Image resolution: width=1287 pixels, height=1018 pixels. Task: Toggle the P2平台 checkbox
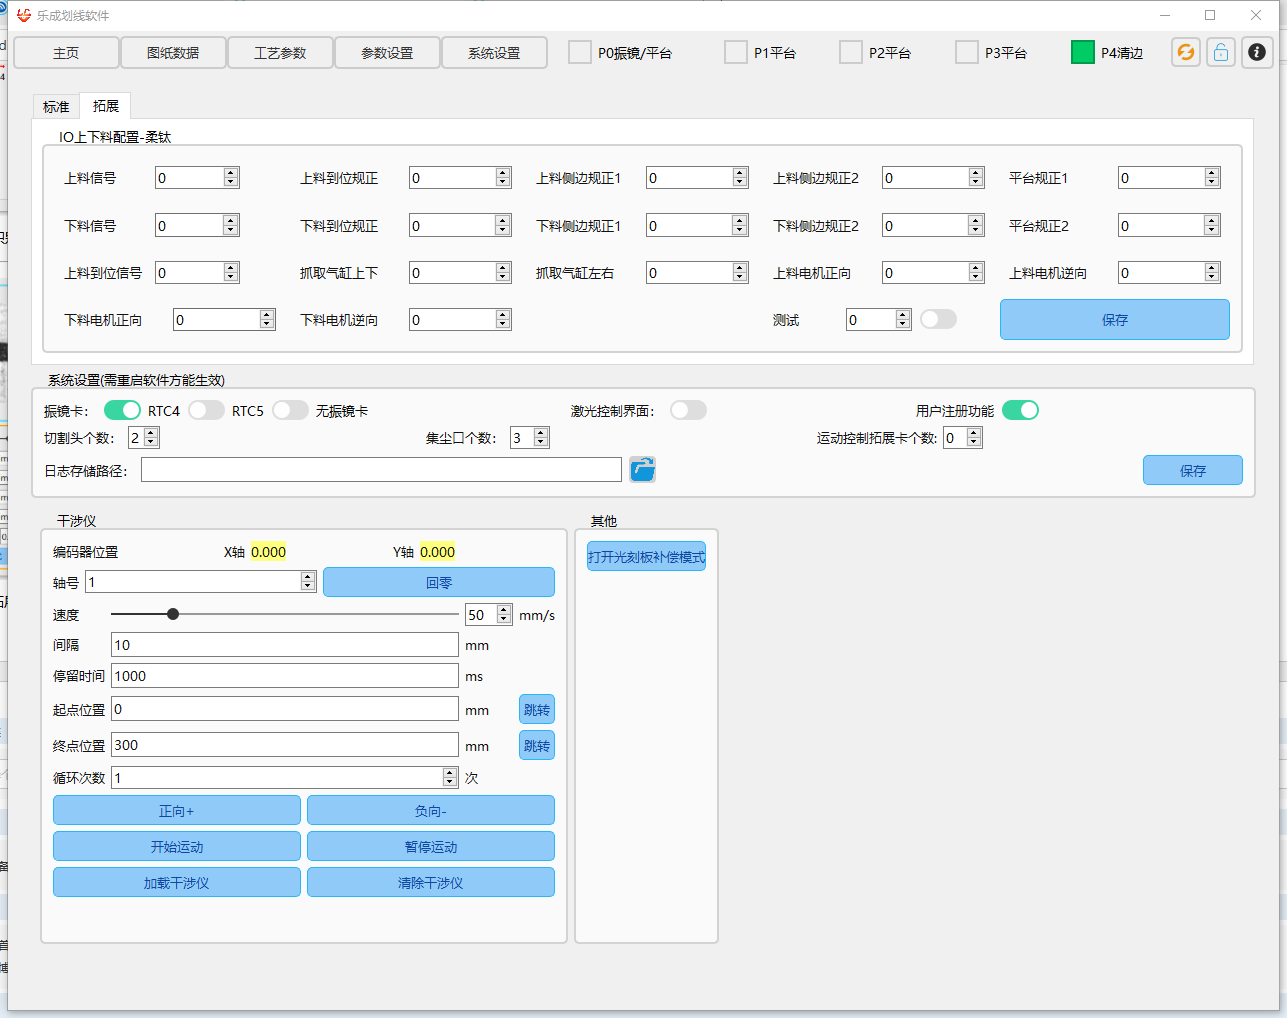[851, 52]
